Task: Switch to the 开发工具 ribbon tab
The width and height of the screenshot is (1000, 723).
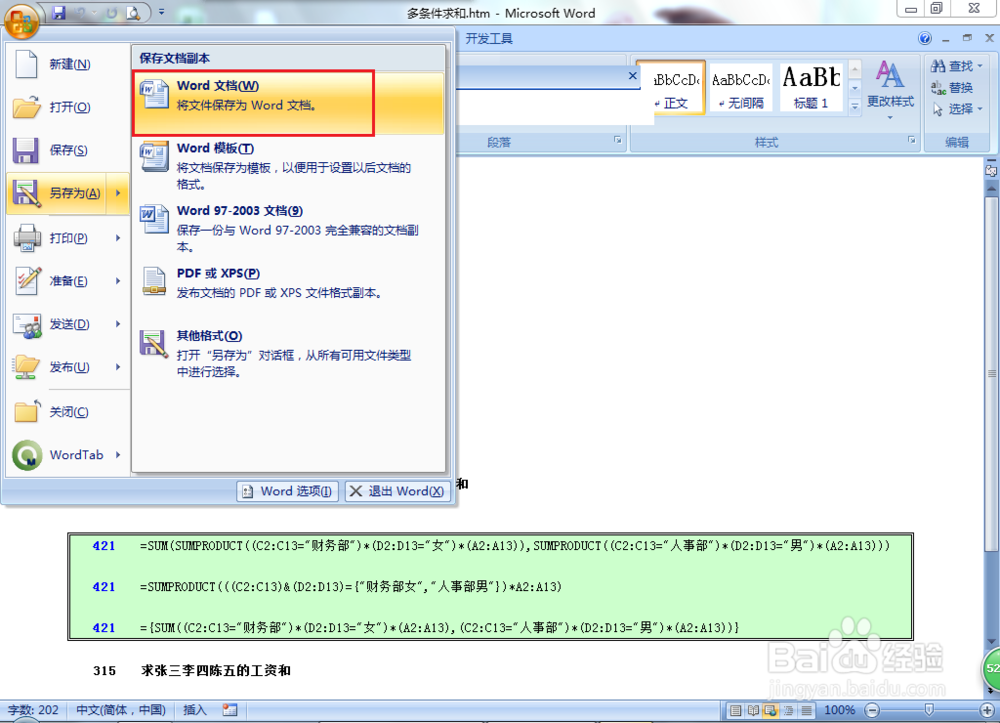Action: [488, 38]
